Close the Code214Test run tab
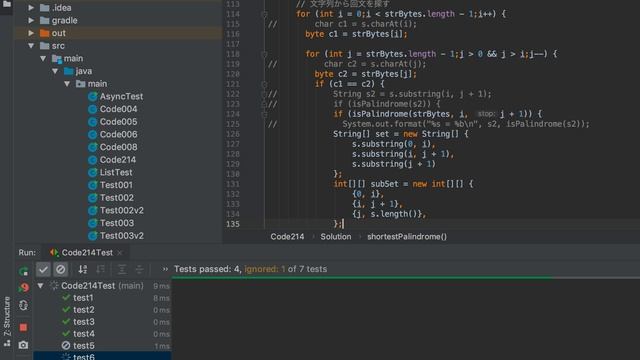This screenshot has height=360, width=640. pyautogui.click(x=120, y=253)
